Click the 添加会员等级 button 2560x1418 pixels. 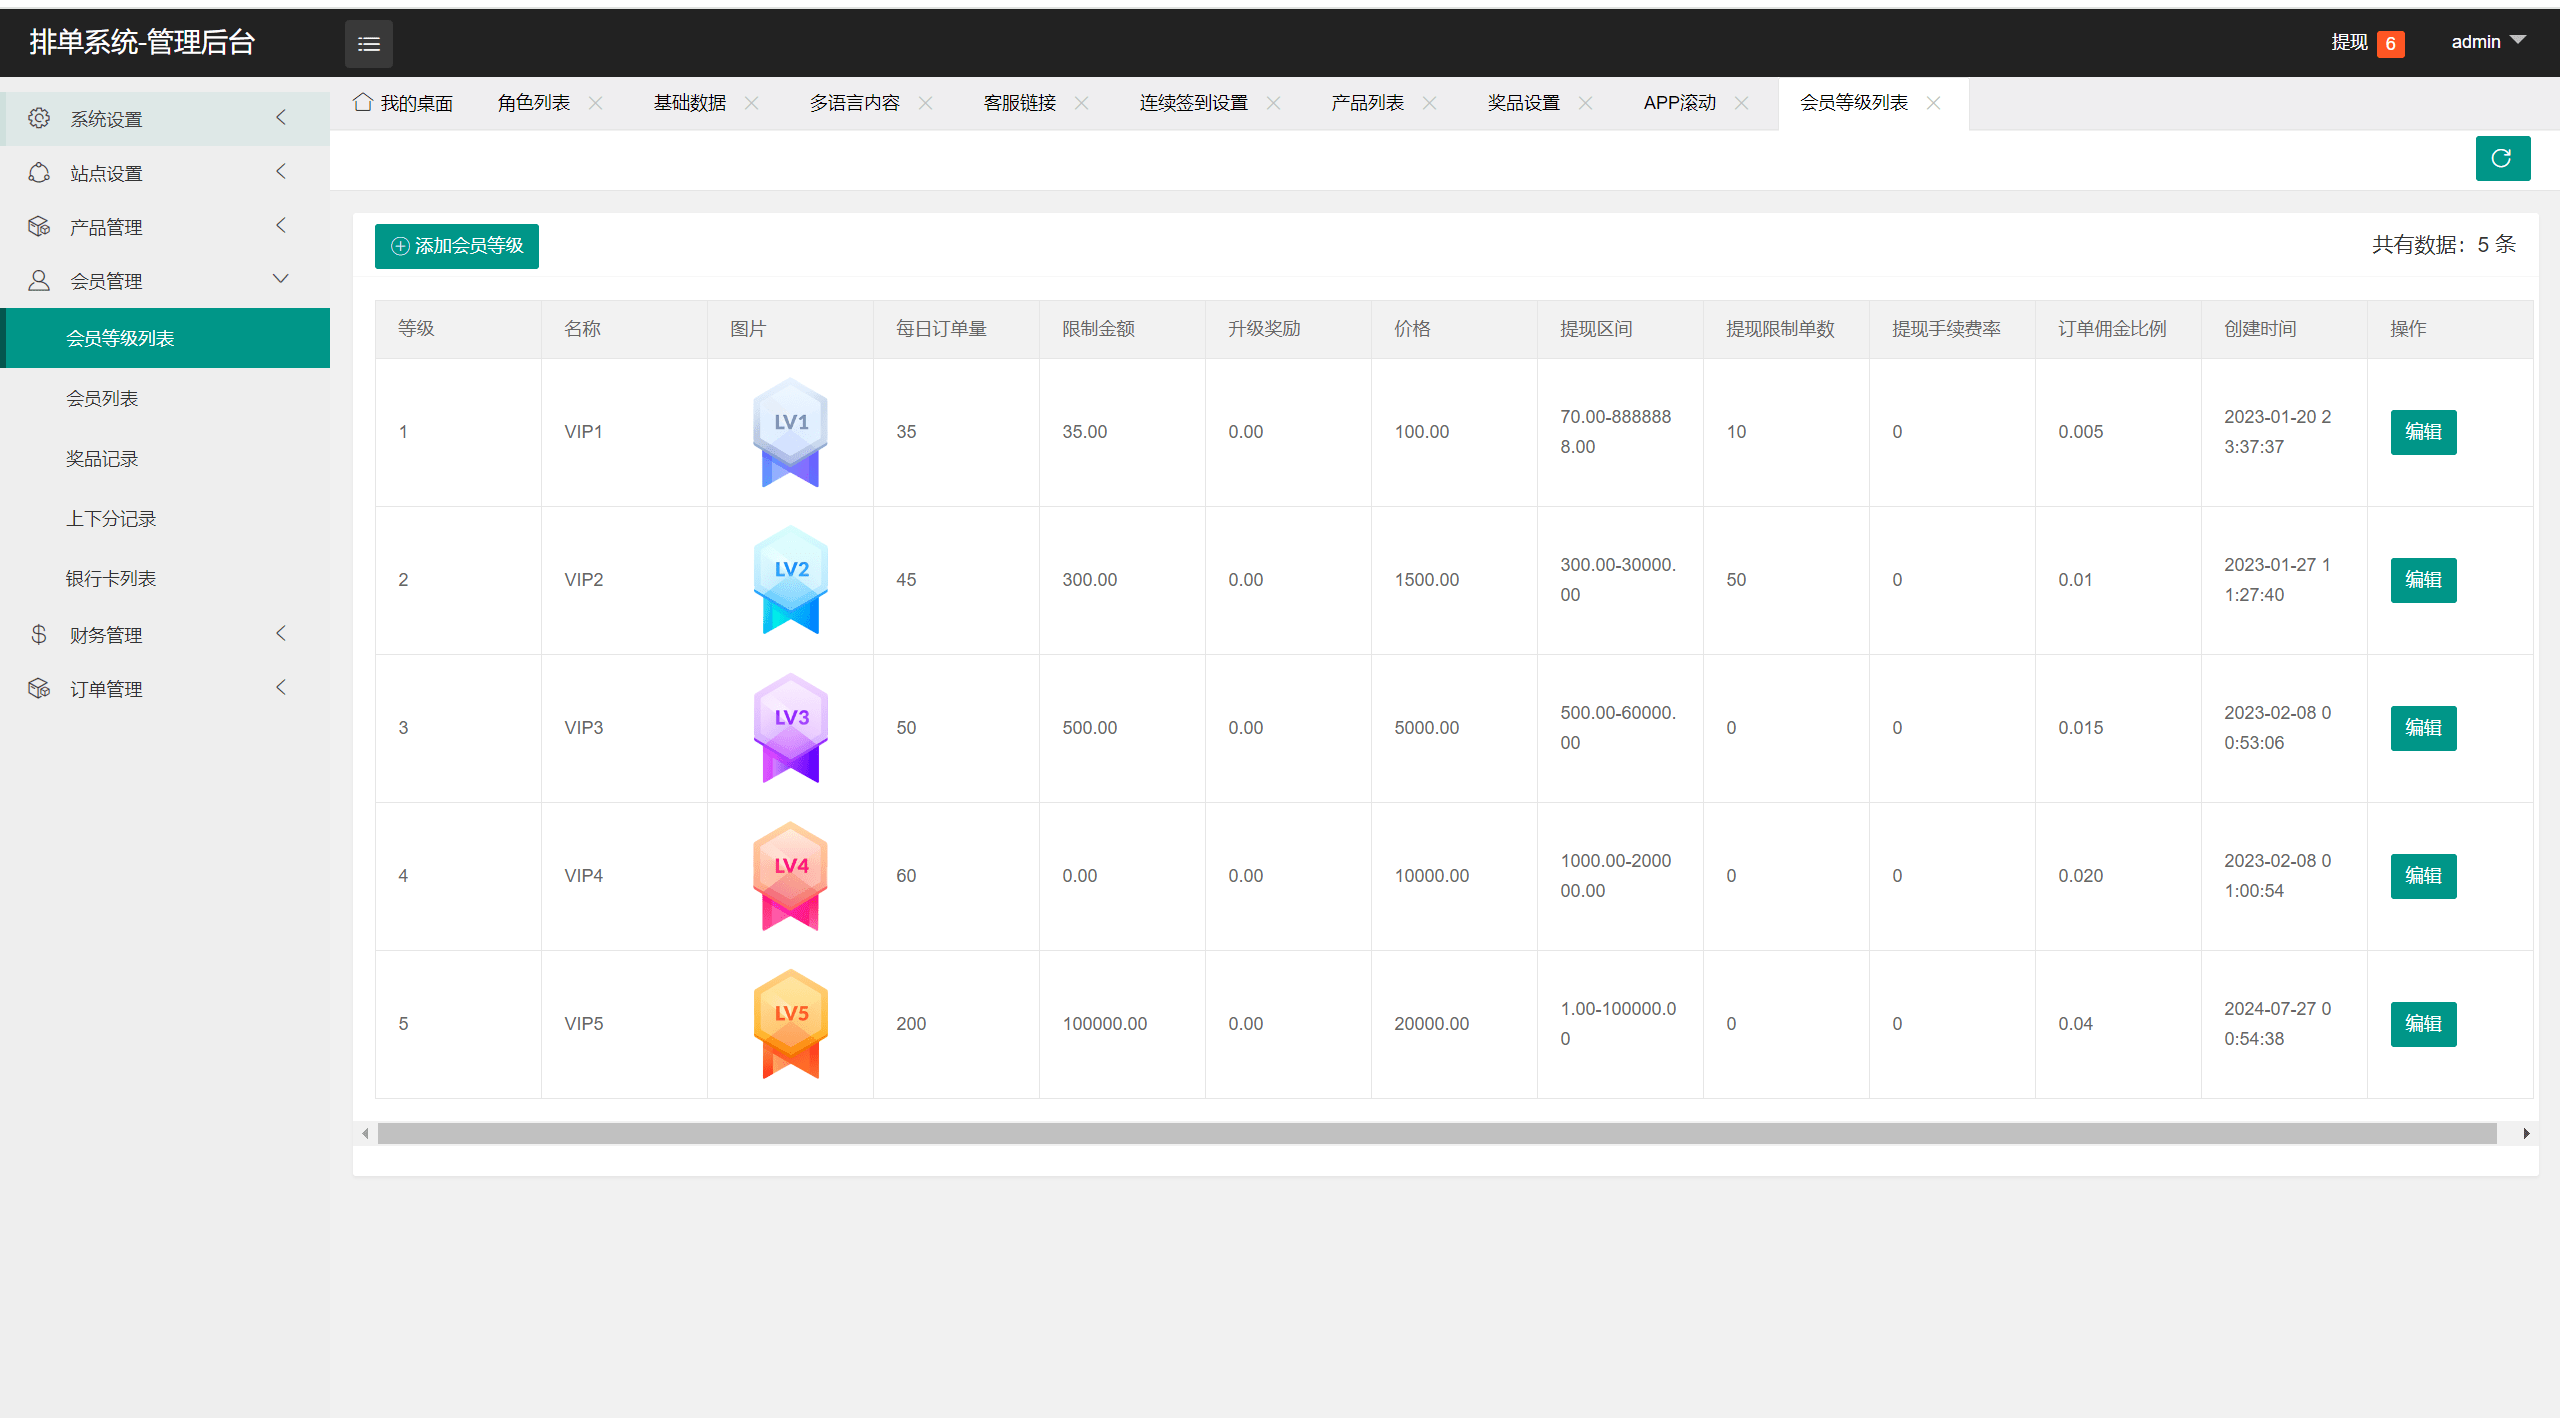457,246
